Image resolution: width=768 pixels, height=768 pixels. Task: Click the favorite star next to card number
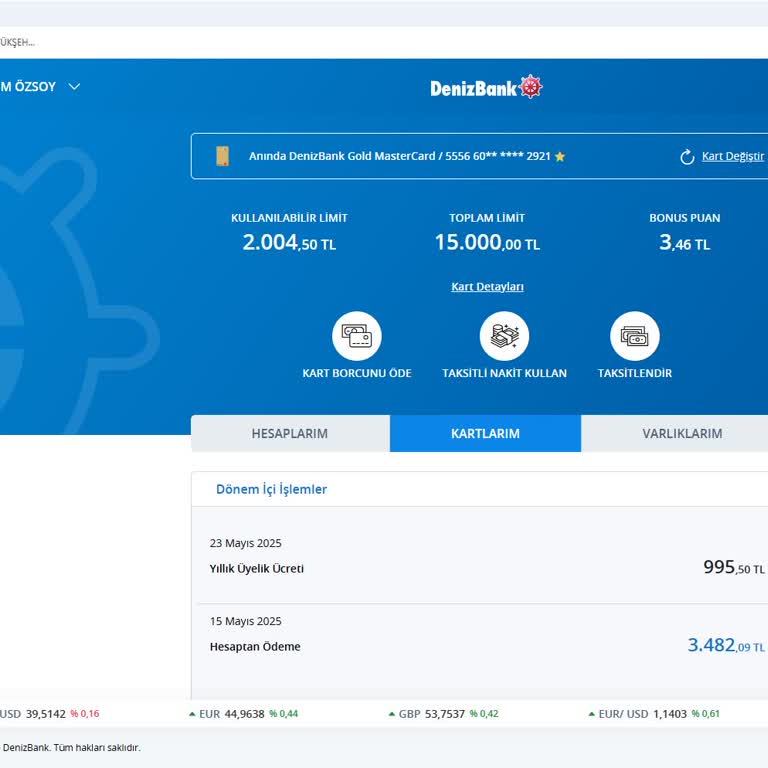point(560,156)
